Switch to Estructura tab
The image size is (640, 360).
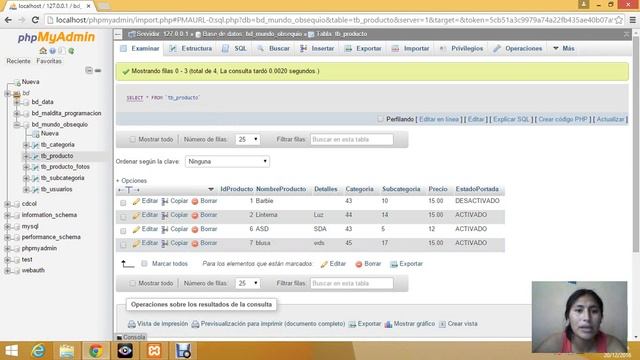coord(191,49)
